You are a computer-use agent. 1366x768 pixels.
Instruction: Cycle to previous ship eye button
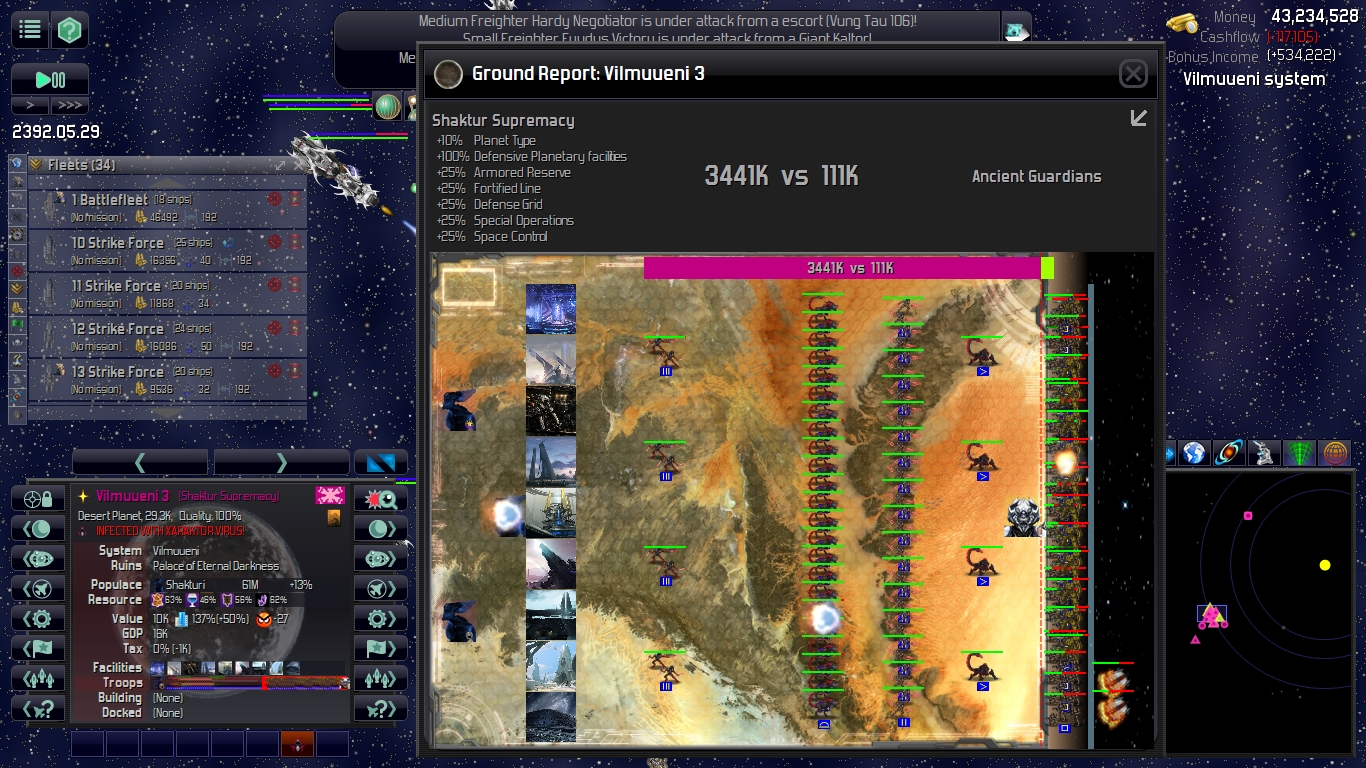(x=38, y=559)
